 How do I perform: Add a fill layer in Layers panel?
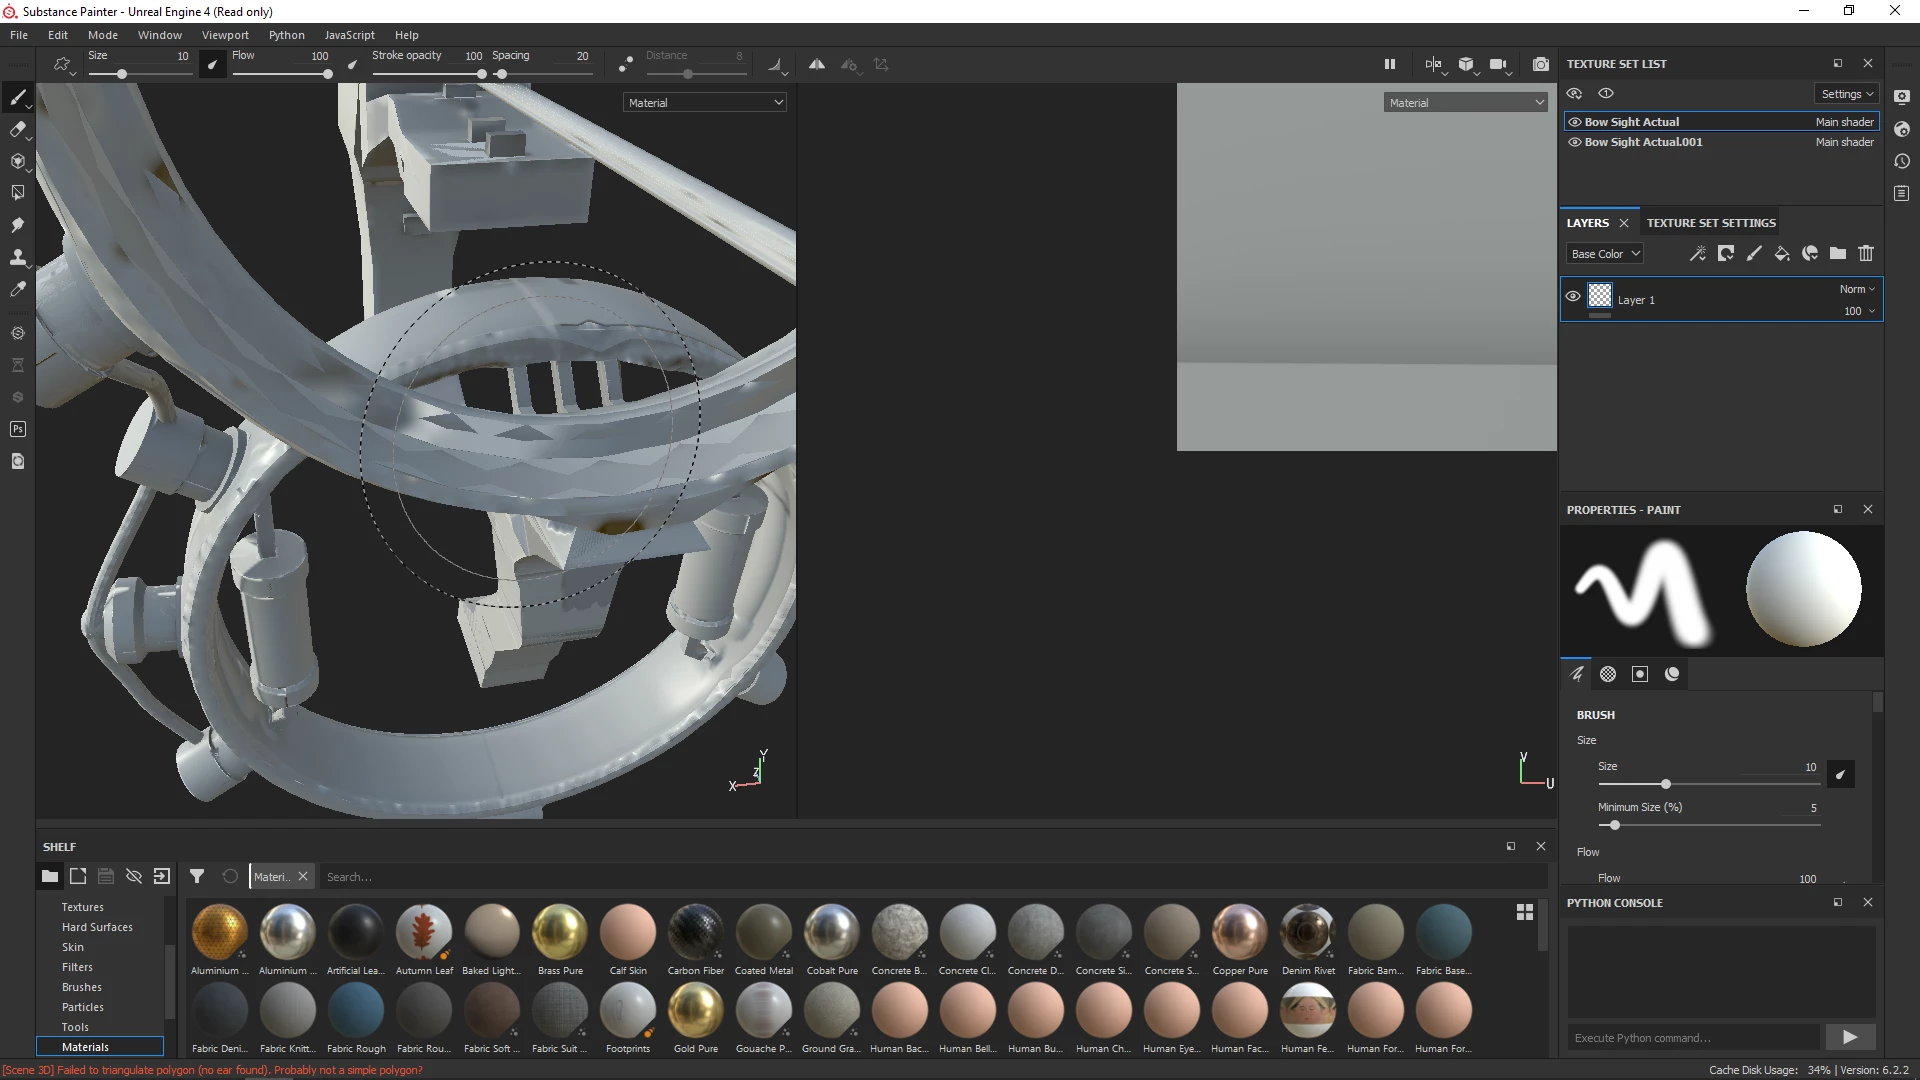pyautogui.click(x=1781, y=254)
